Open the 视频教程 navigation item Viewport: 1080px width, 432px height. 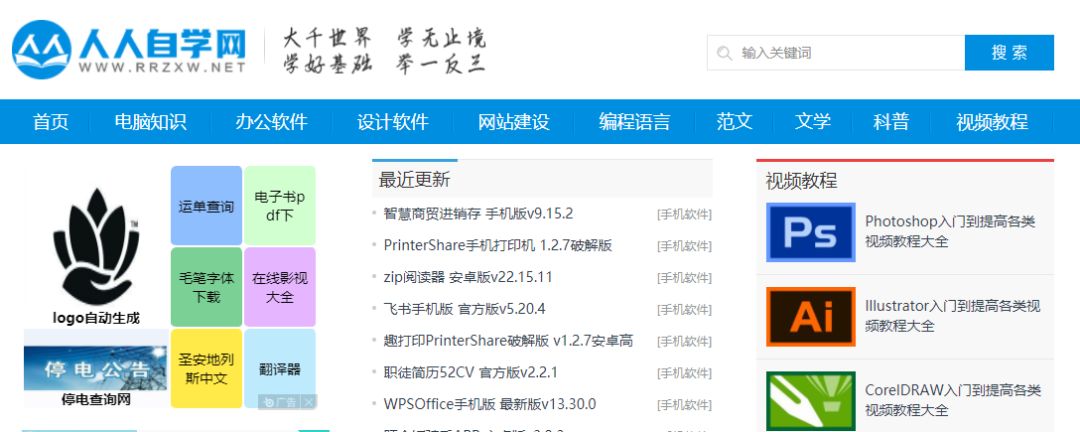[992, 122]
